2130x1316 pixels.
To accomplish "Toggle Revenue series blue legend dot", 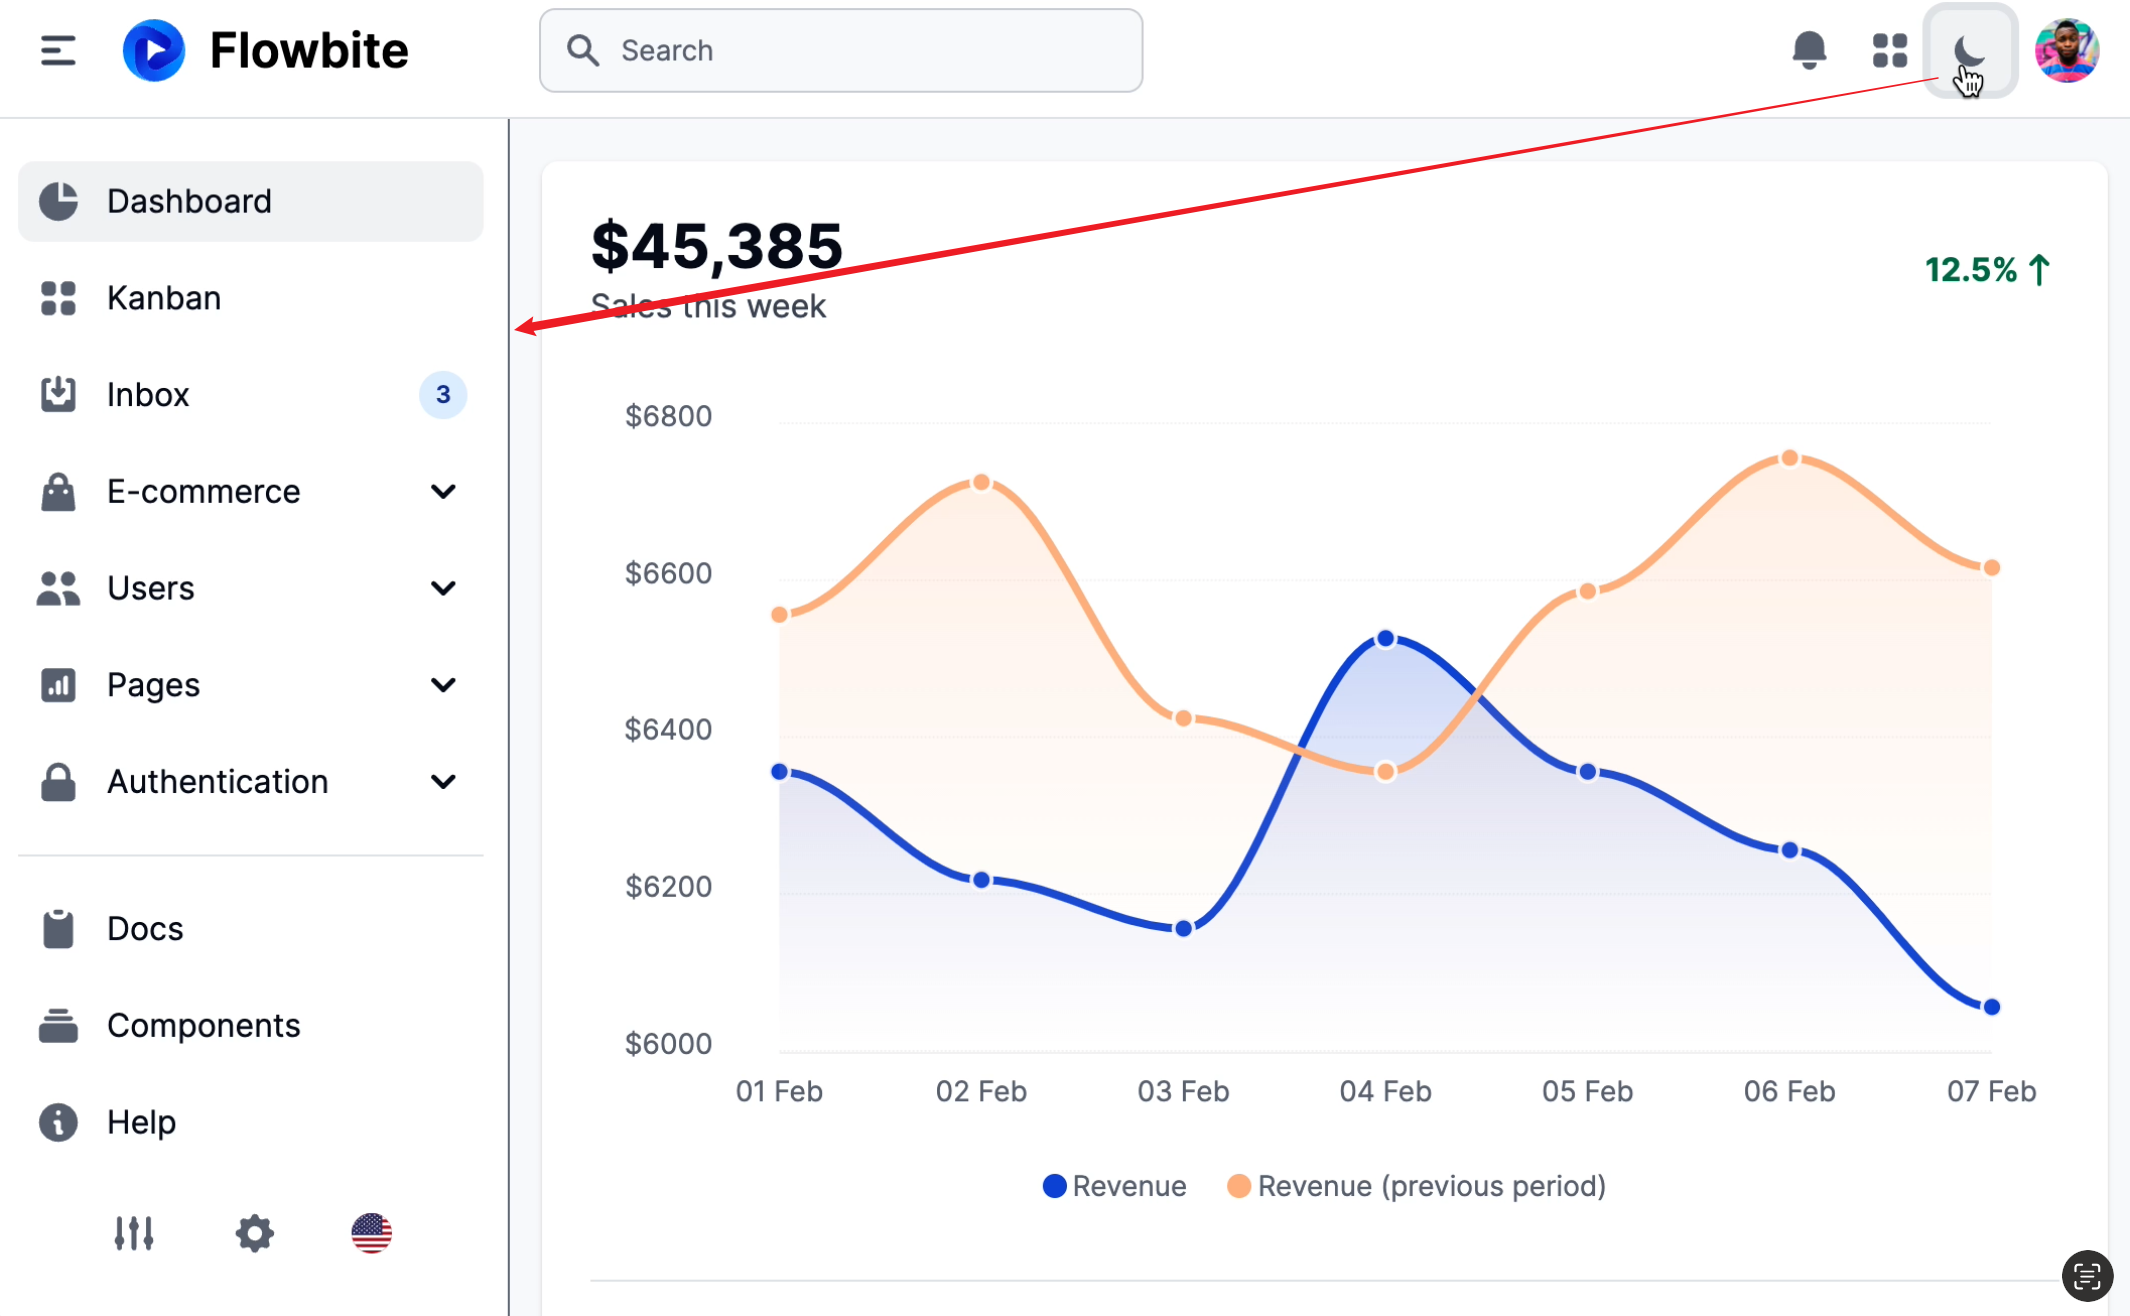I will coord(1054,1186).
